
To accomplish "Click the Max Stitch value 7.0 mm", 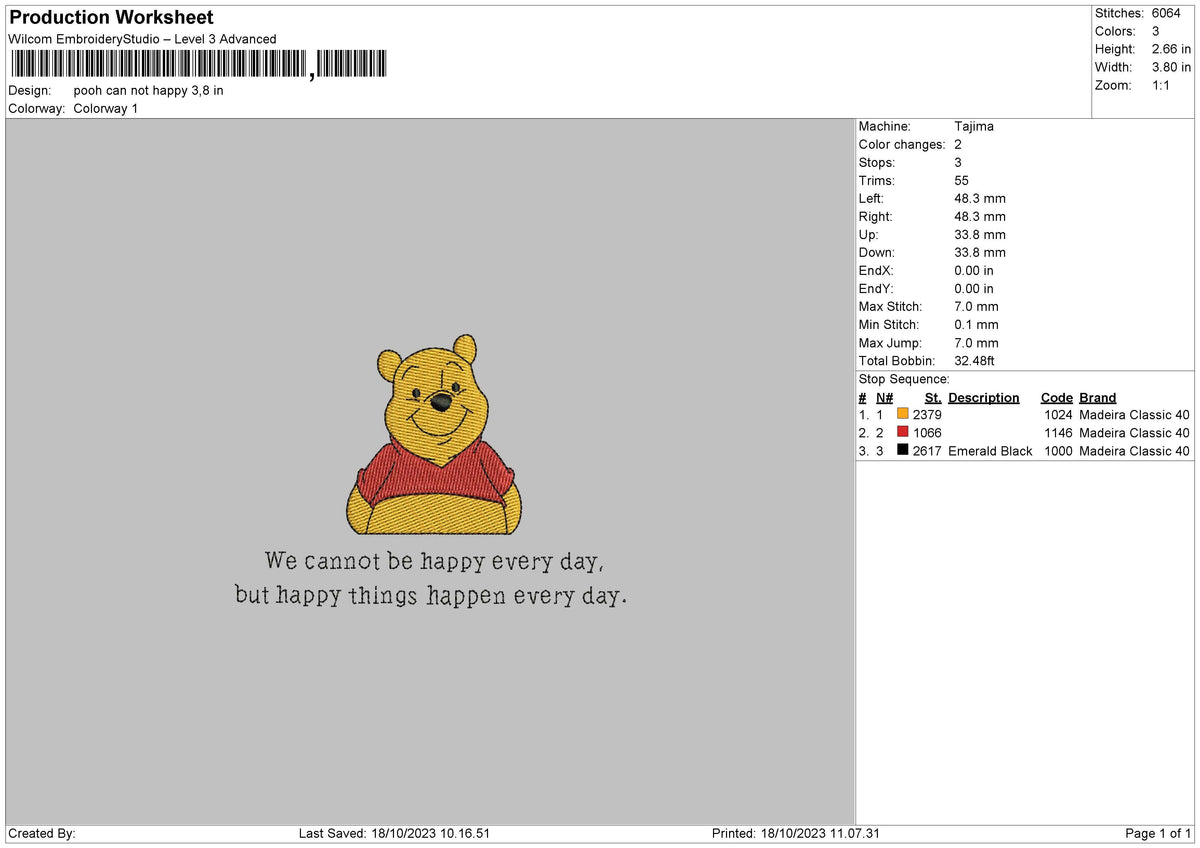I will (976, 306).
